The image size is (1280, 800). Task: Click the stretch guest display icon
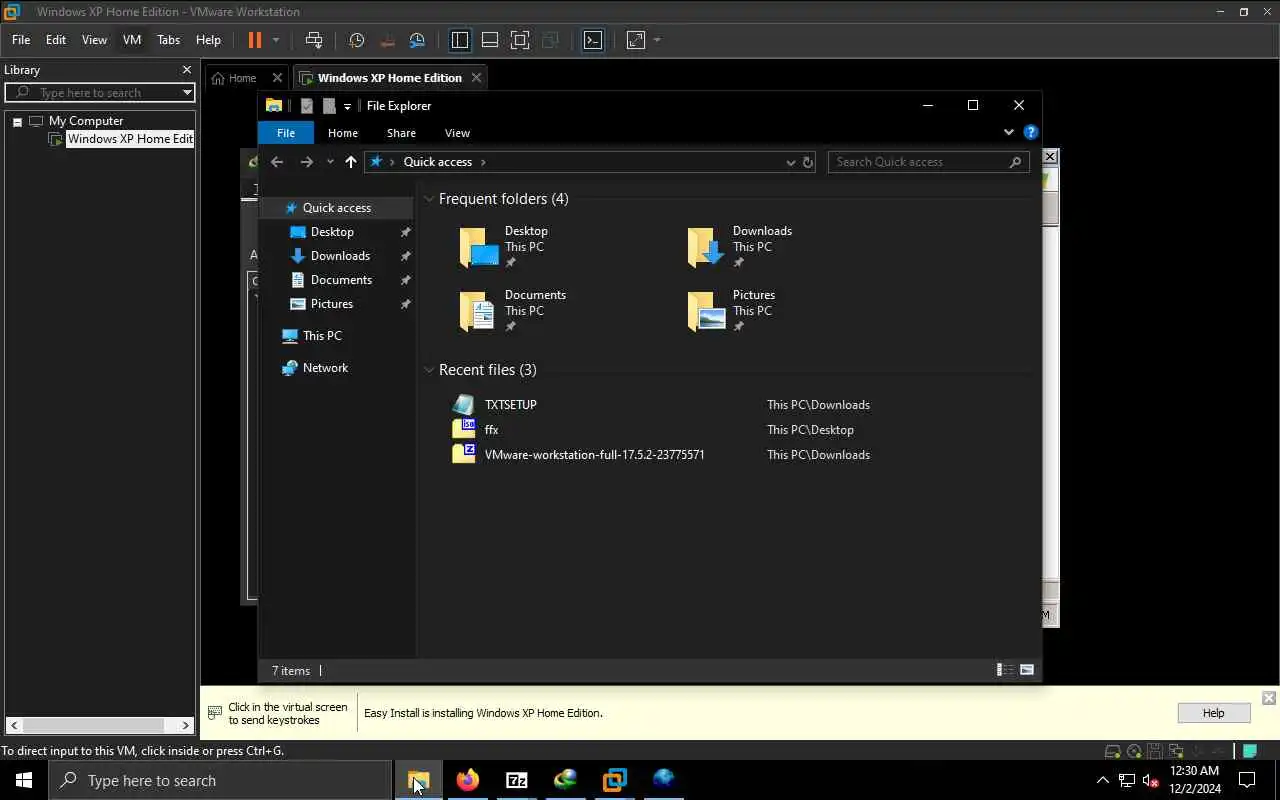[x=636, y=40]
